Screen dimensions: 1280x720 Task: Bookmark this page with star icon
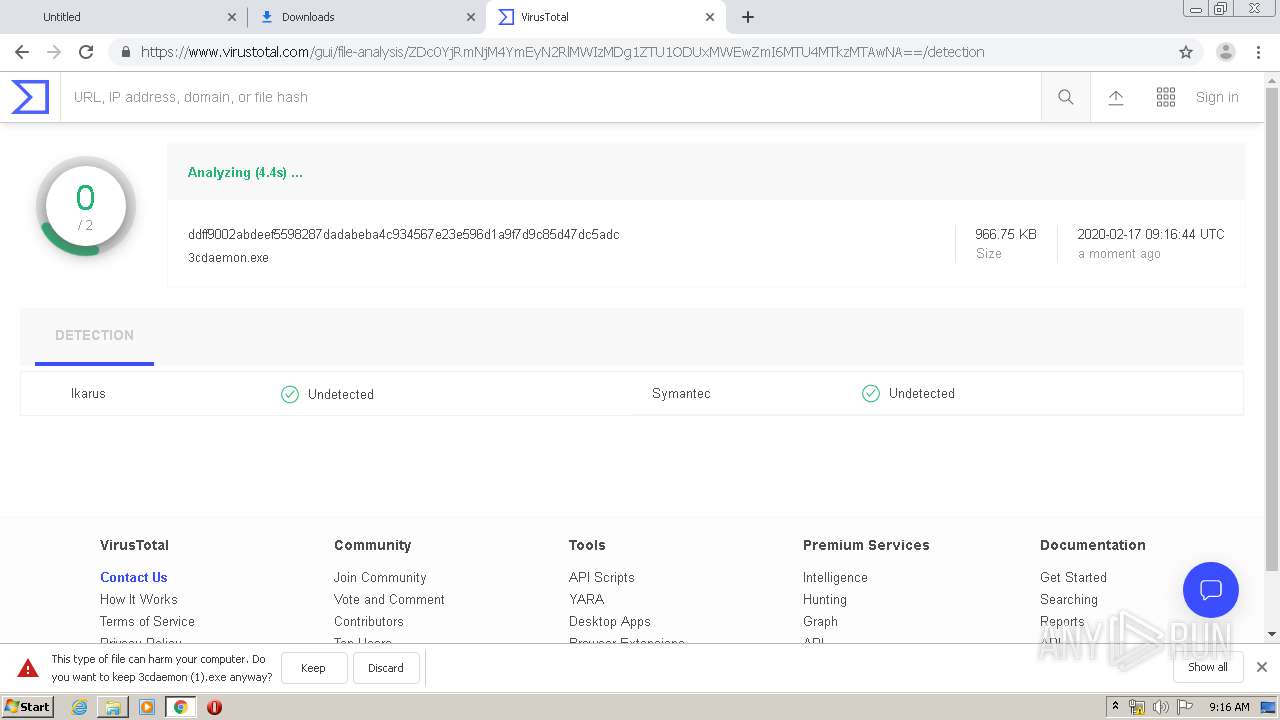1186,52
